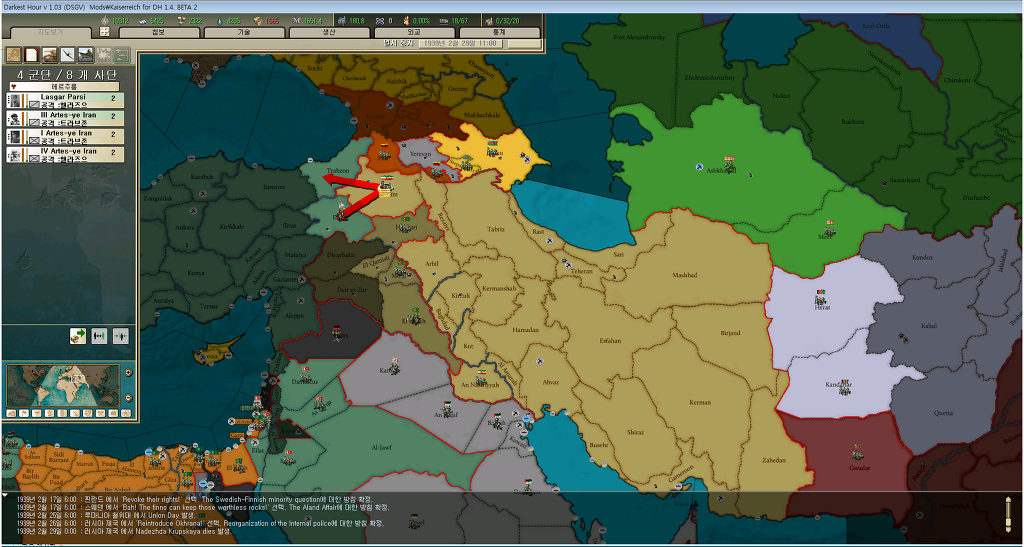Screen dimensions: 1024x547
Task: Zoom out using the minimap minus button
Action: tap(128, 398)
